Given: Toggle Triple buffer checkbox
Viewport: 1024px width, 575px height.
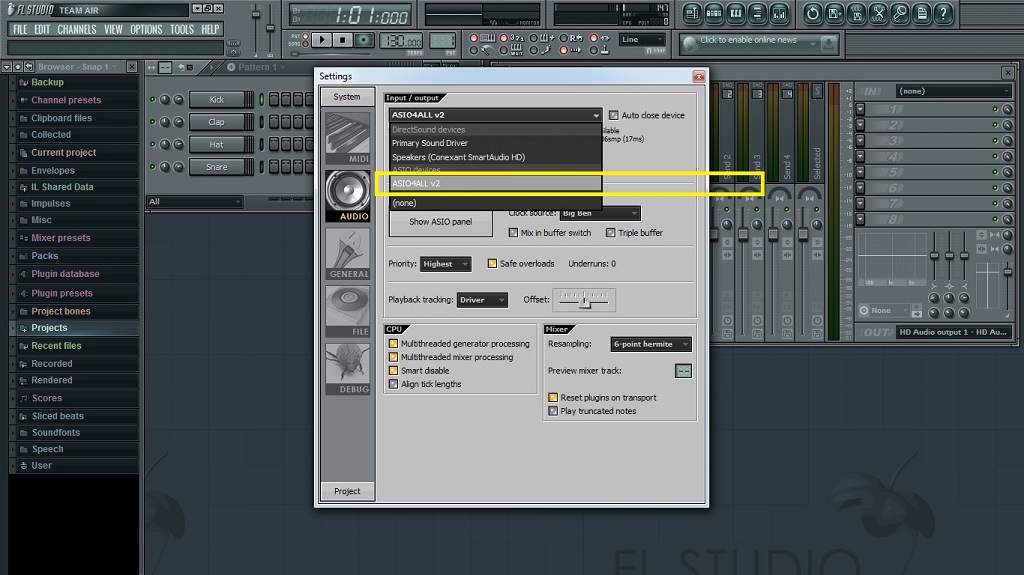Looking at the screenshot, I should pos(610,233).
